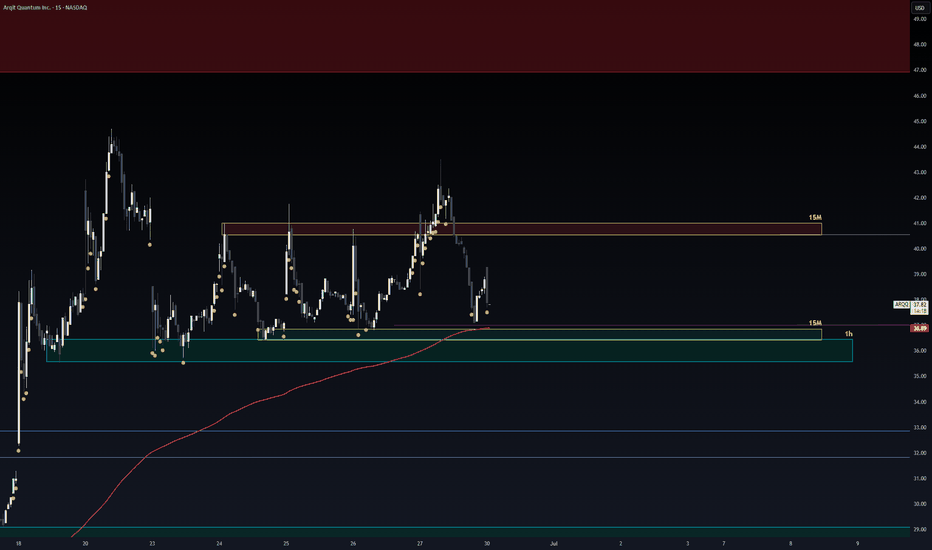Click date 24 on the time axis

(x=219, y=543)
